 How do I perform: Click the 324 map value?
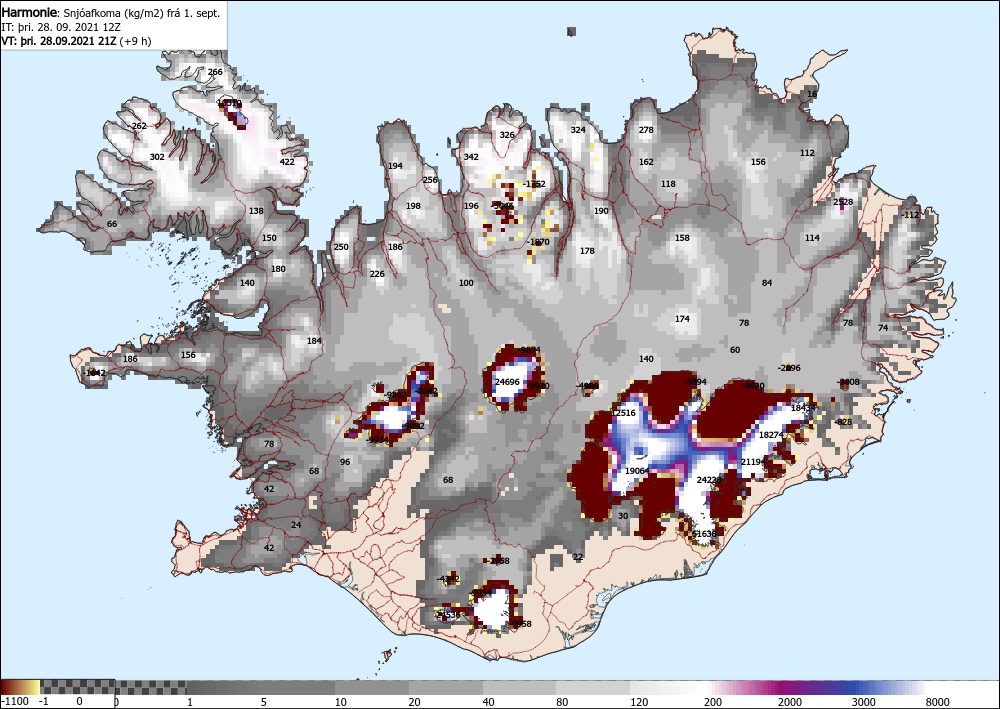(578, 130)
